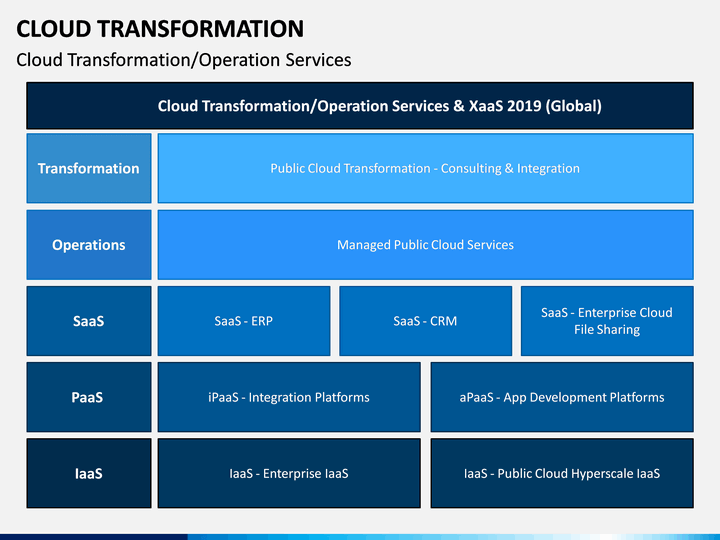
Task: Click the CLOUD TRANSFORMATION slide title
Action: coord(160,29)
